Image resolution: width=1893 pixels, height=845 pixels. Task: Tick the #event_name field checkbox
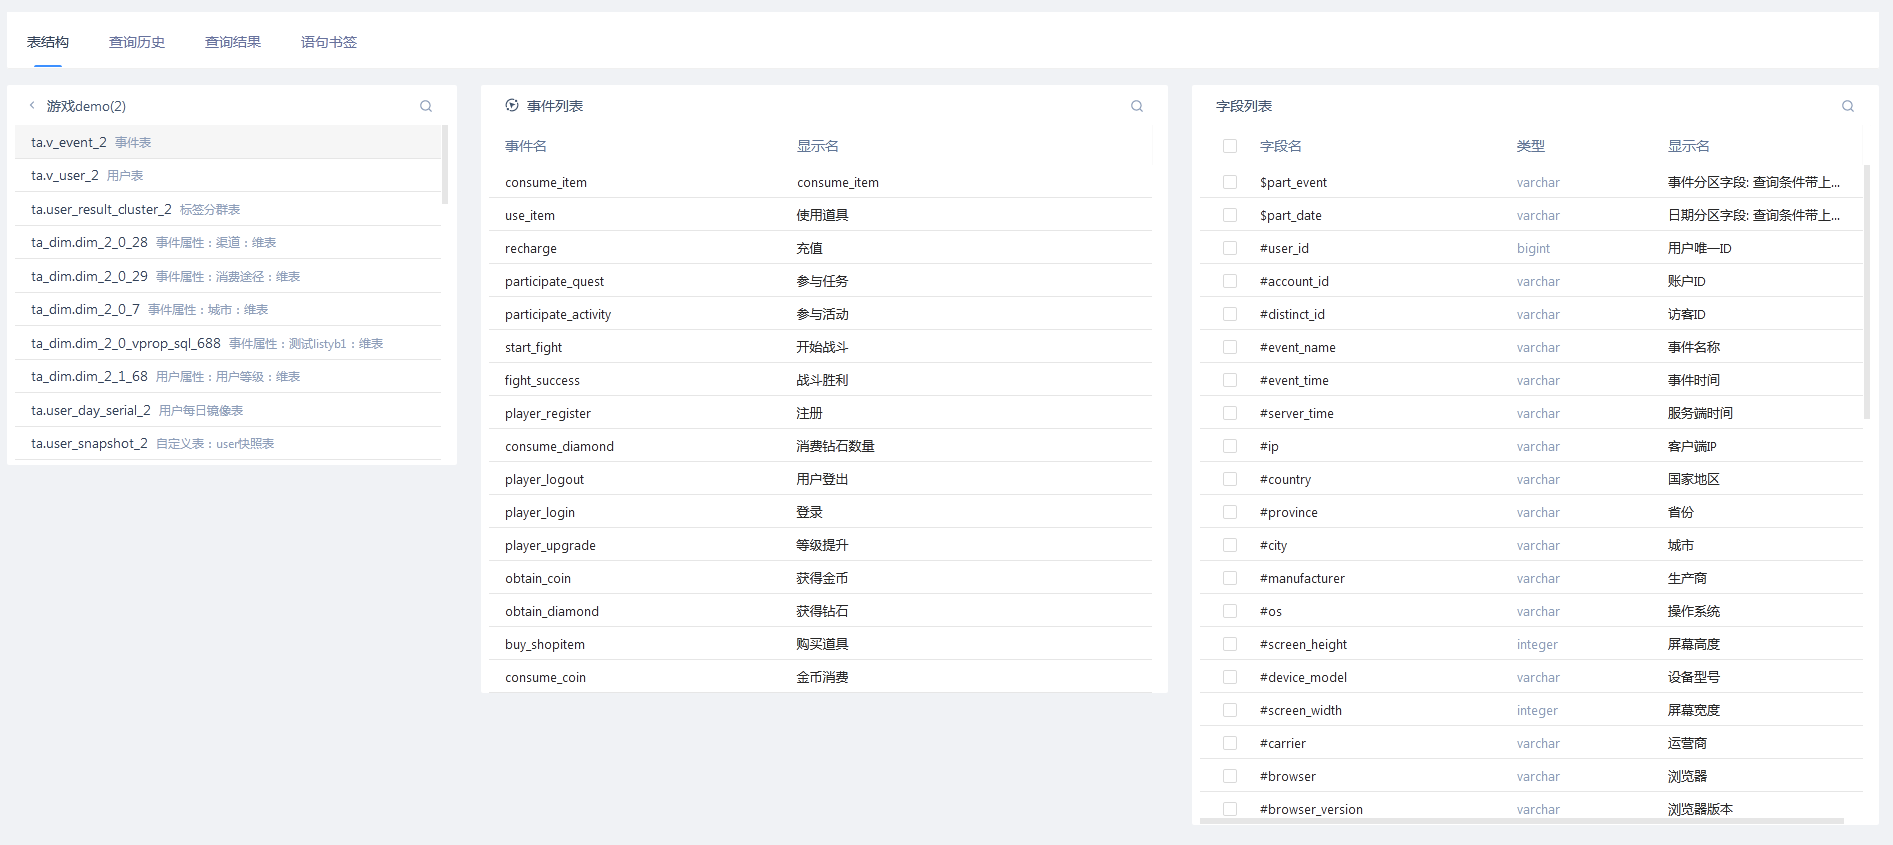pyautogui.click(x=1230, y=347)
